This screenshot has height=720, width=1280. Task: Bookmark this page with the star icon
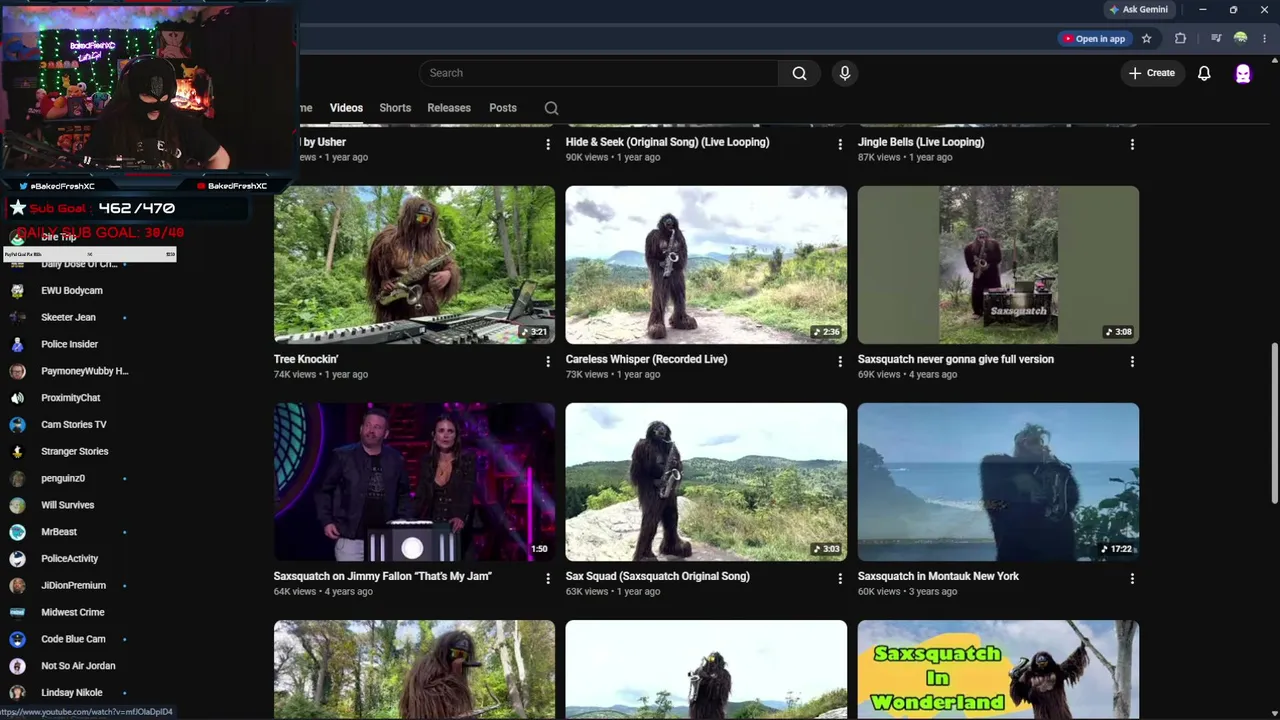point(1147,39)
